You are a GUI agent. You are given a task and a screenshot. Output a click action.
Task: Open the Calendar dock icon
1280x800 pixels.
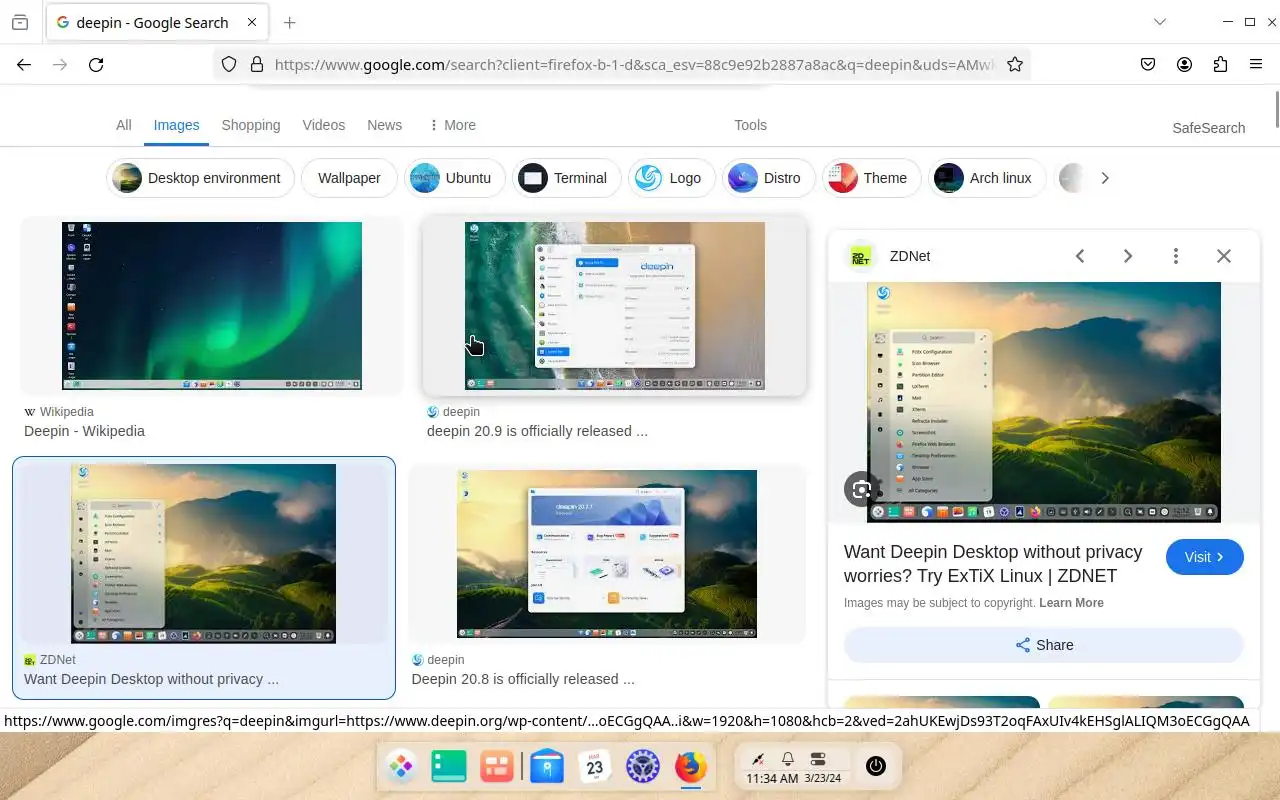(x=595, y=767)
